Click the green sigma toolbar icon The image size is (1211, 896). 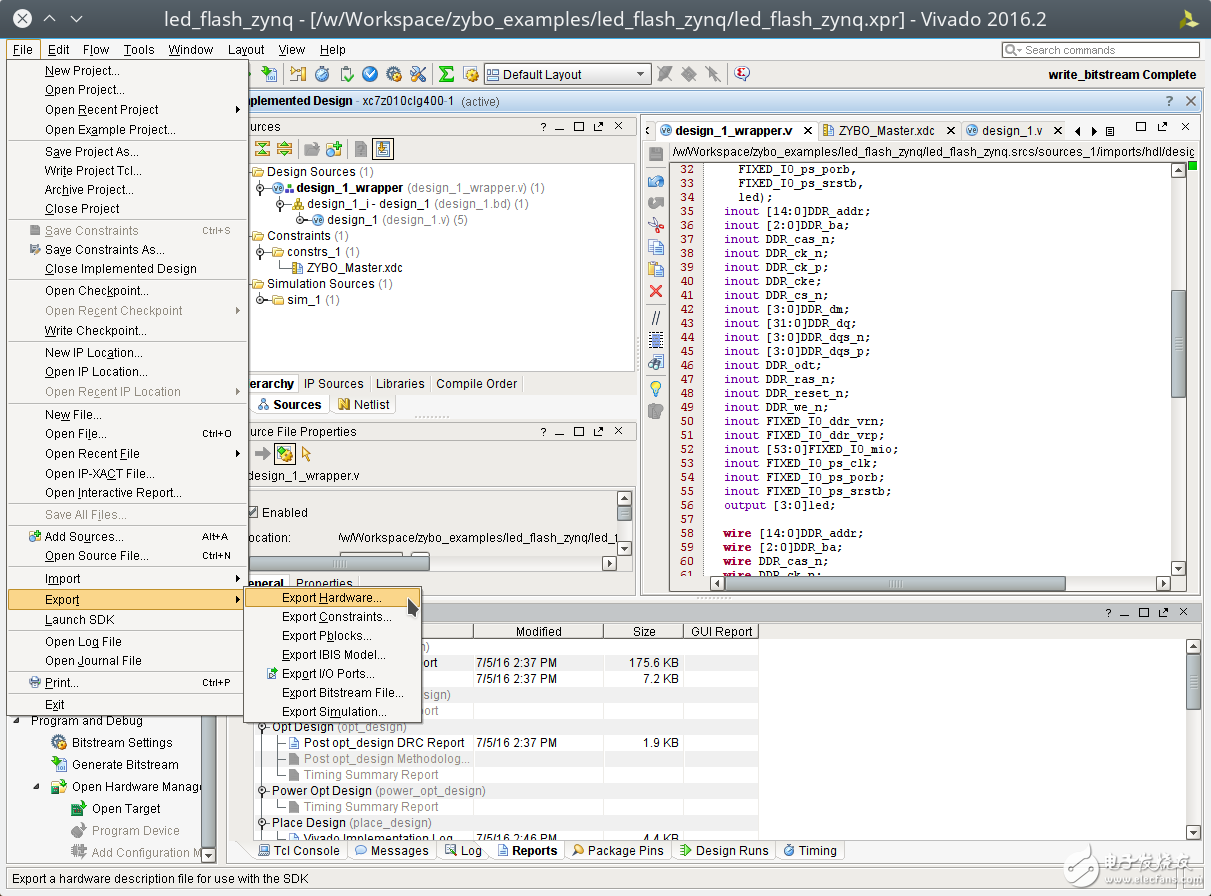(447, 74)
